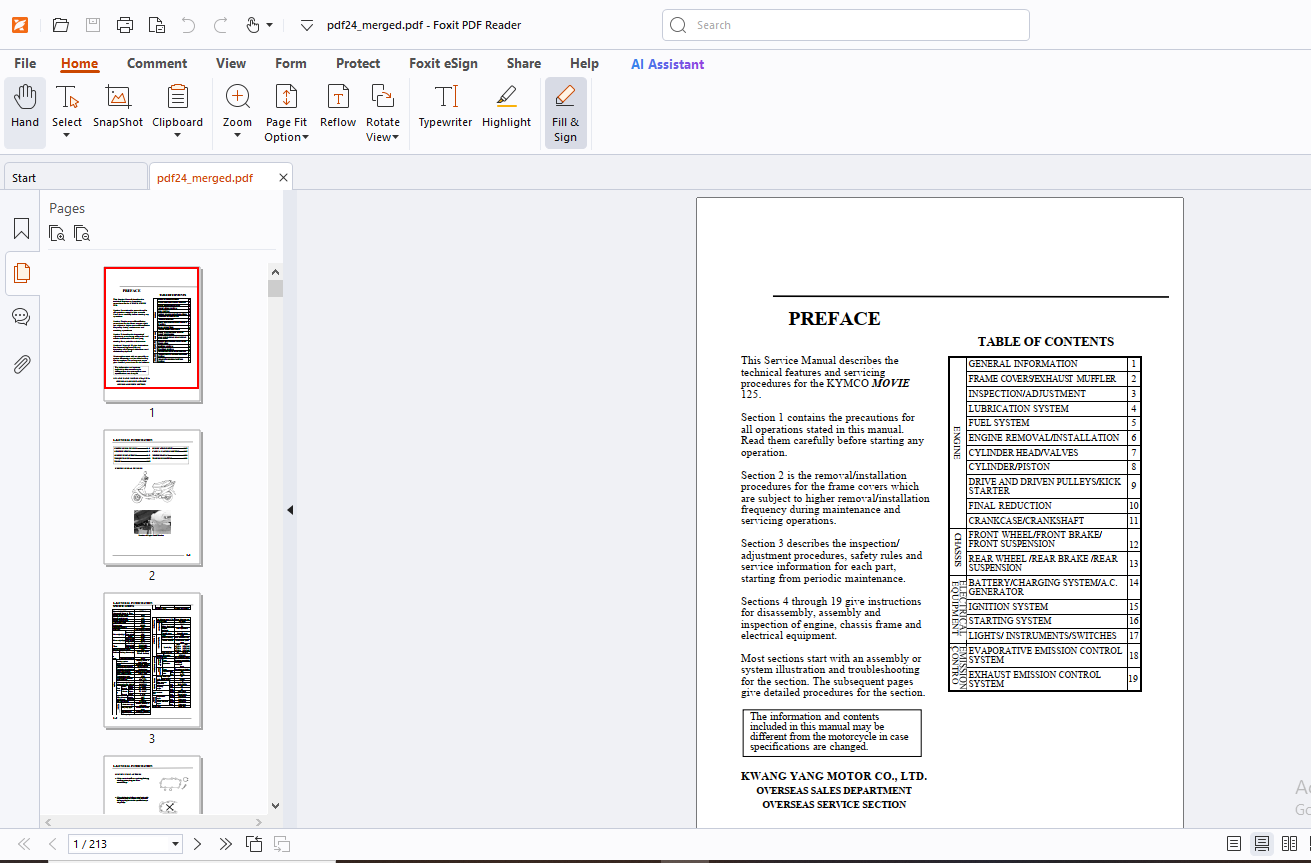The width and height of the screenshot is (1311, 863).
Task: Activate the Highlight tool
Action: 506,106
